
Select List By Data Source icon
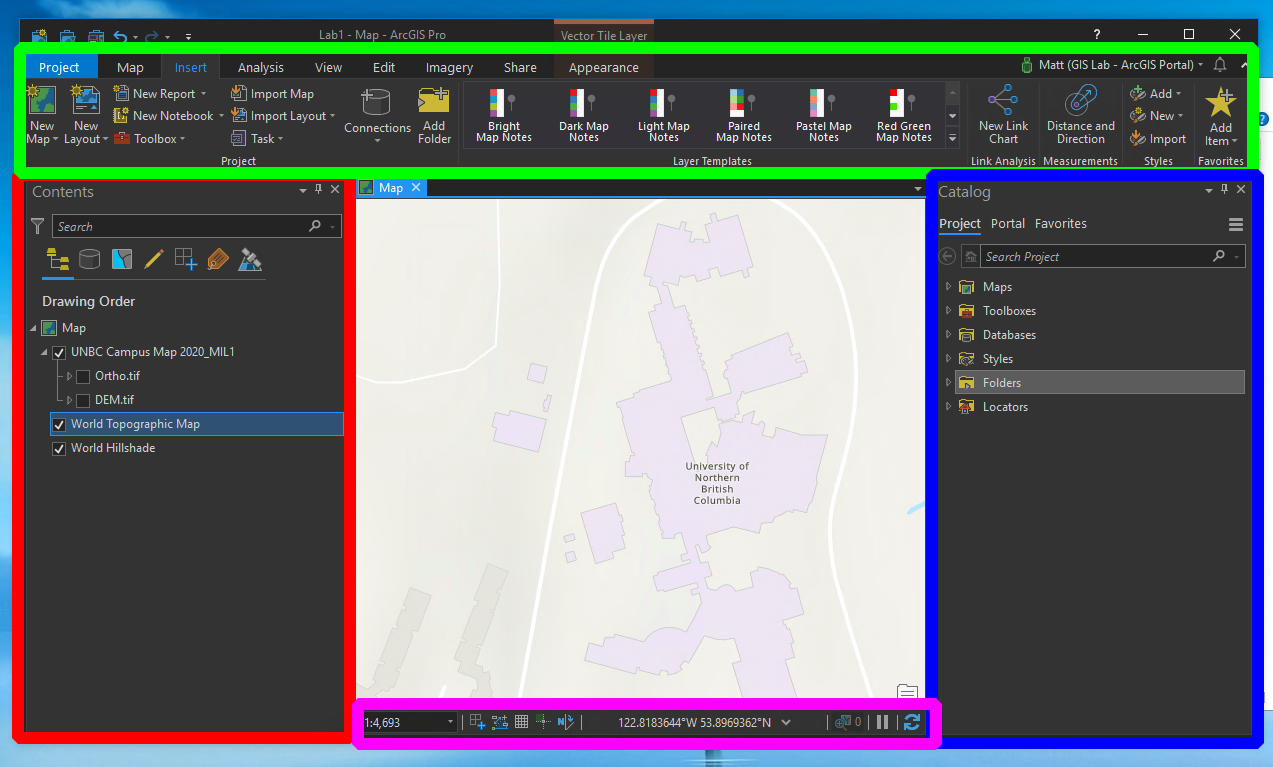90,260
